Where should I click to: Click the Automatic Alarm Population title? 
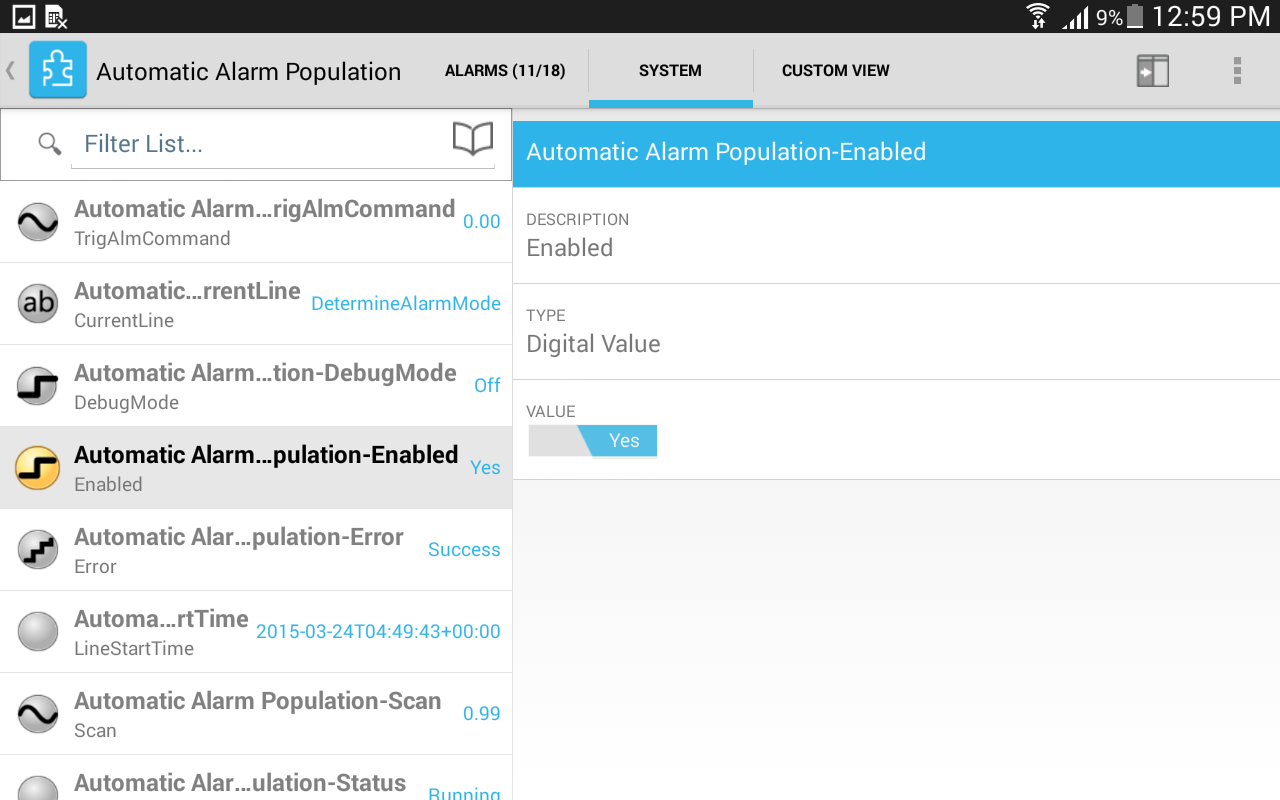248,72
